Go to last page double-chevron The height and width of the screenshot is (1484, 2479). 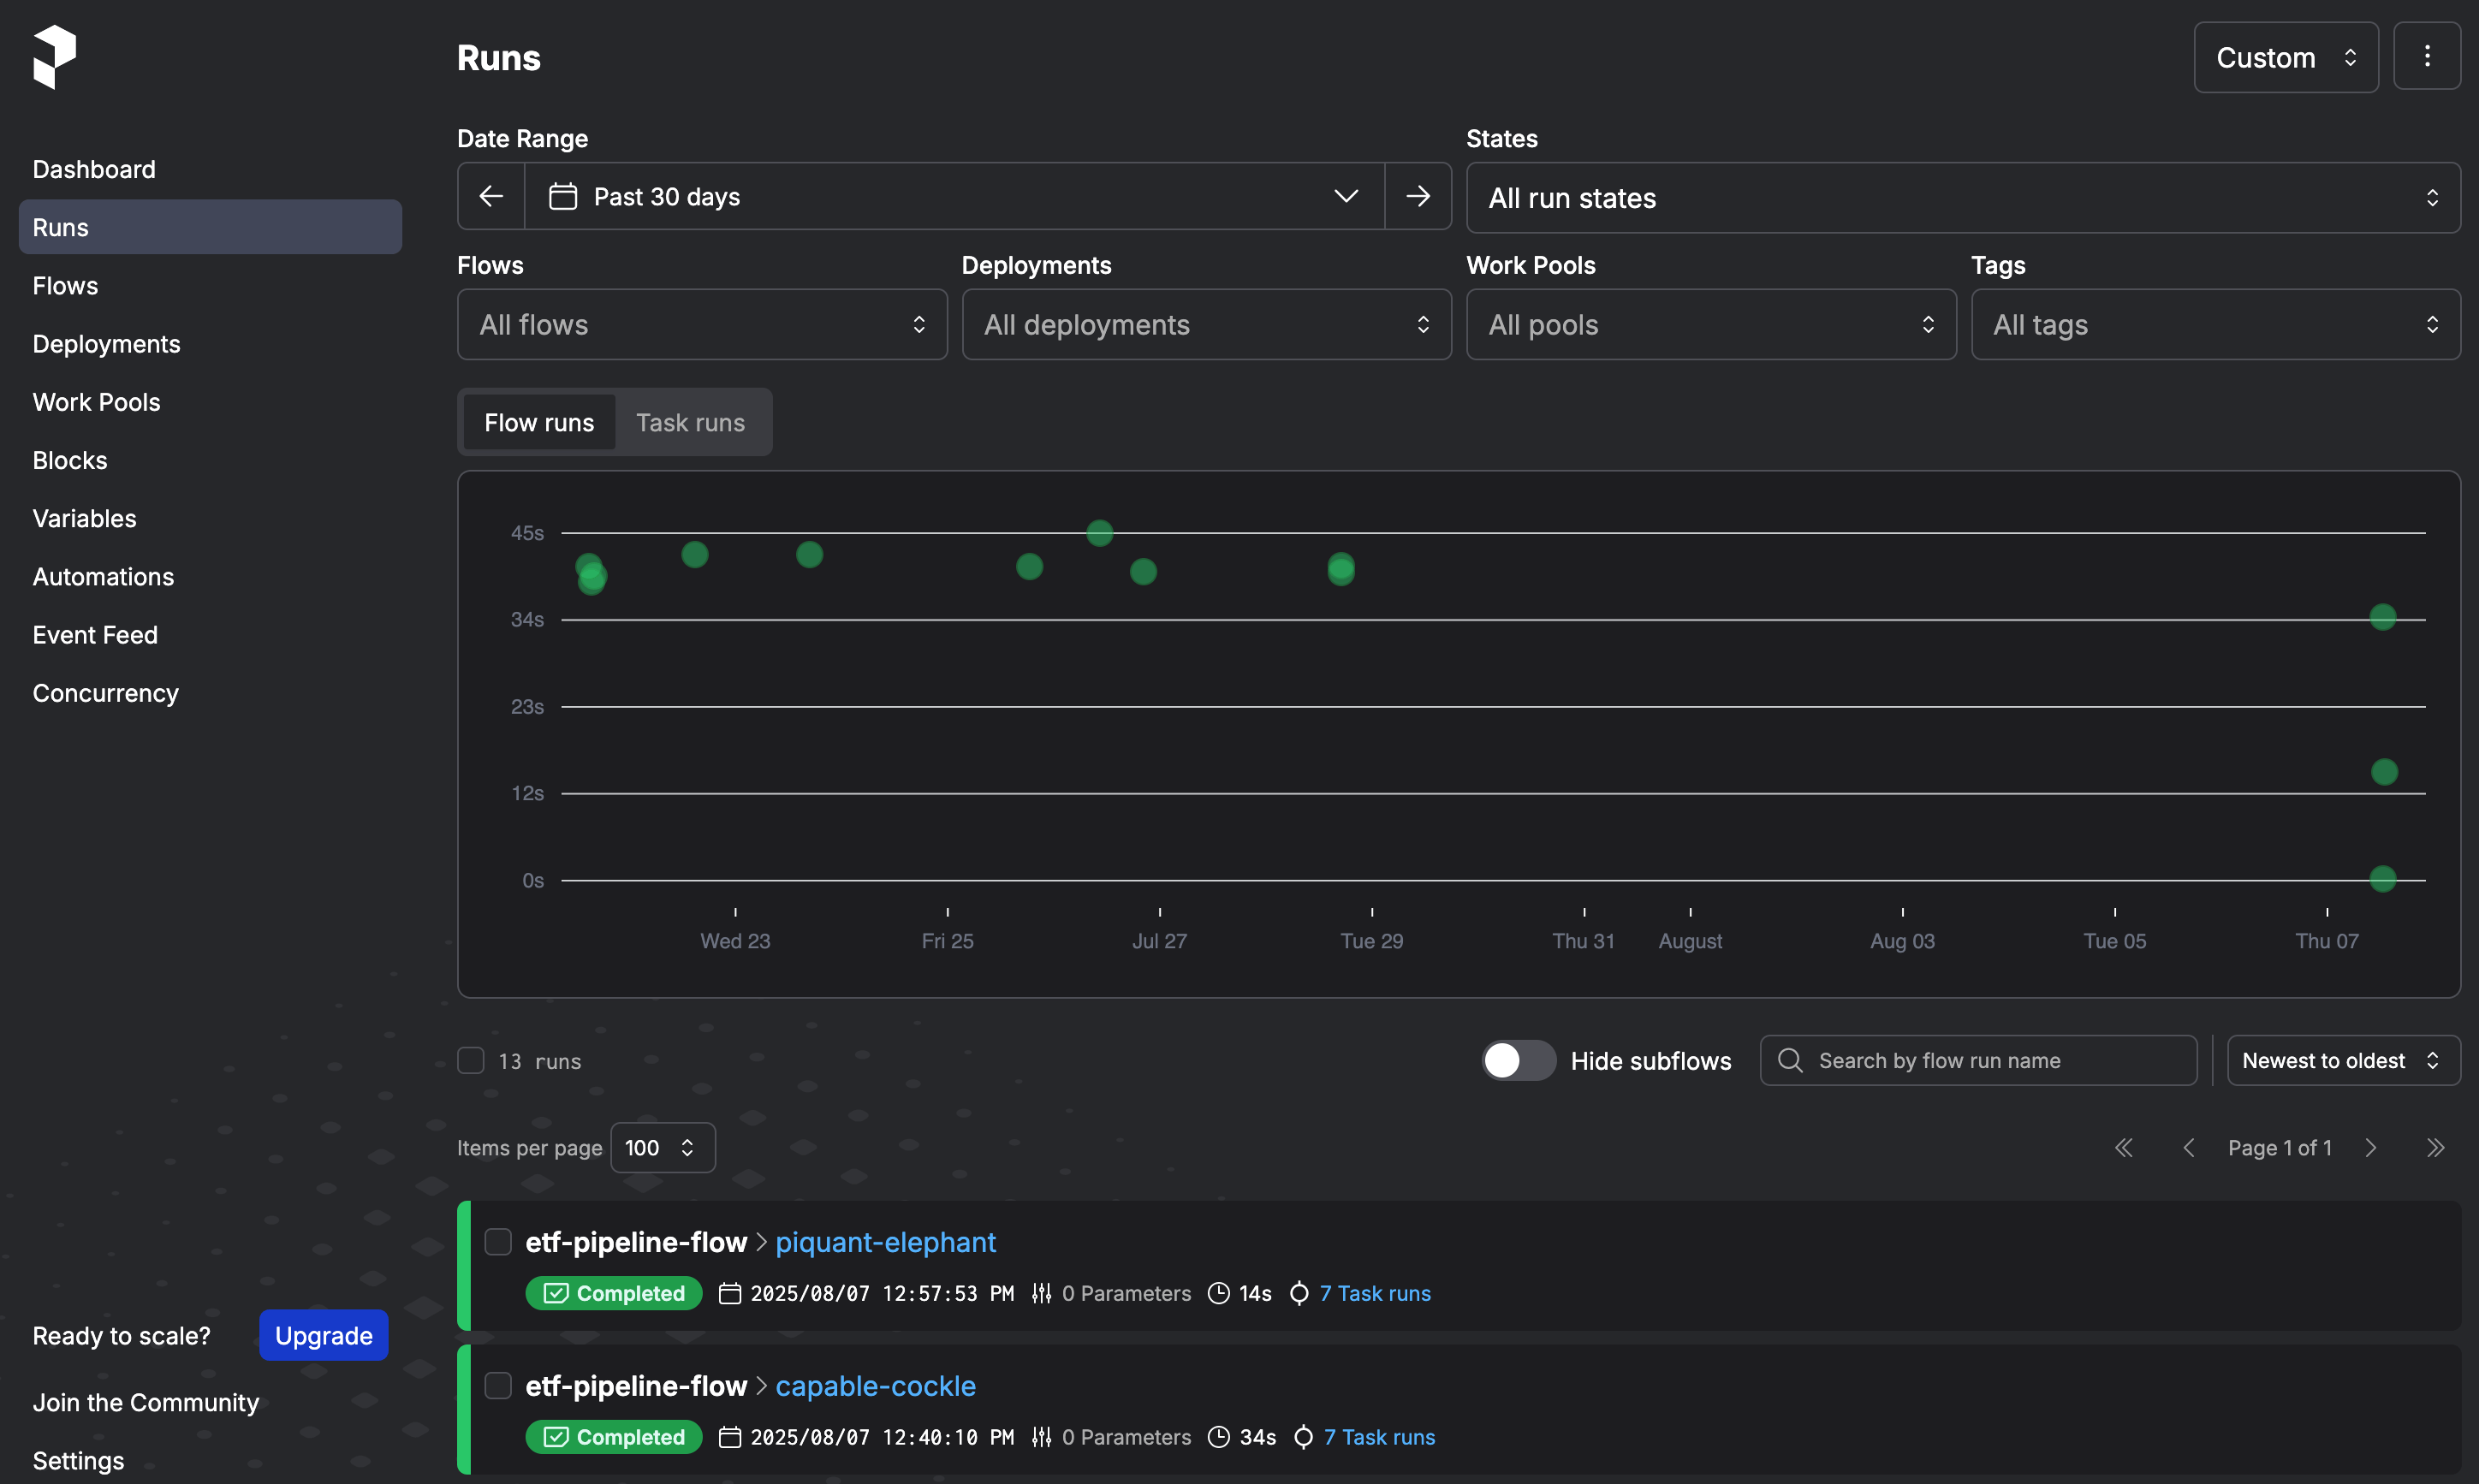(2435, 1148)
